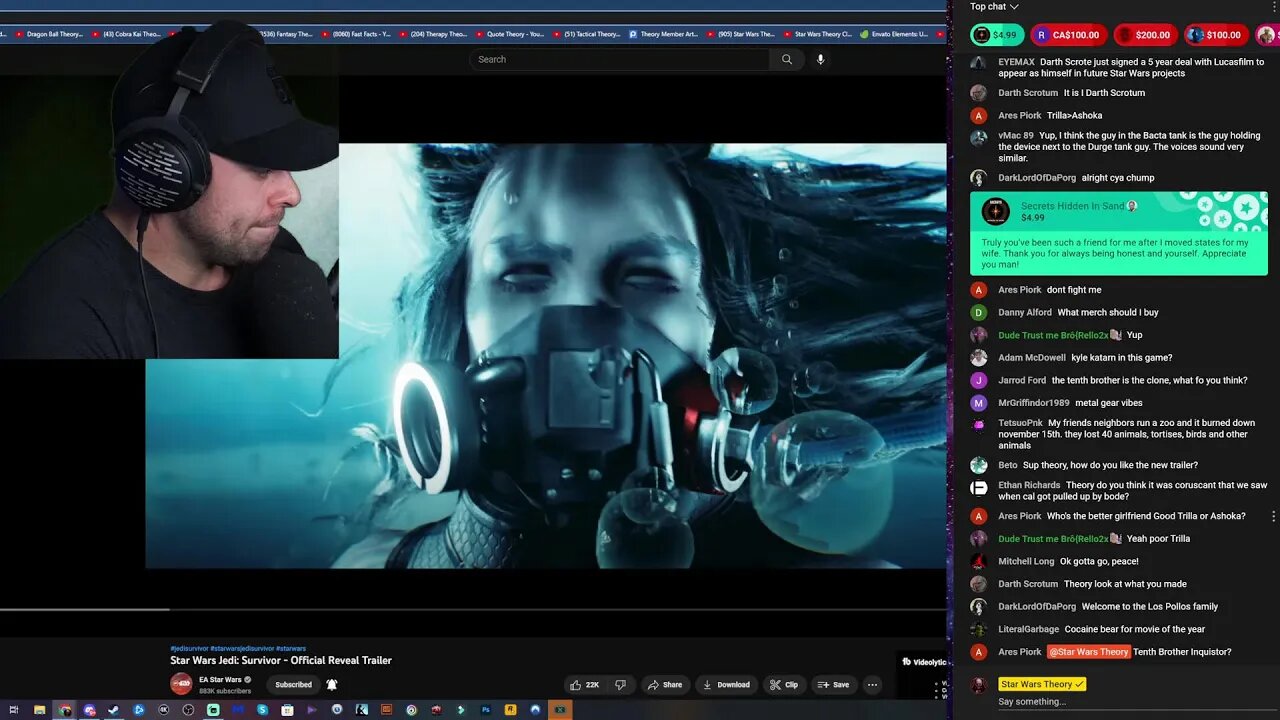Click the #starwarsjedisurvivor hashtag link
The image size is (1280, 720).
(242, 648)
